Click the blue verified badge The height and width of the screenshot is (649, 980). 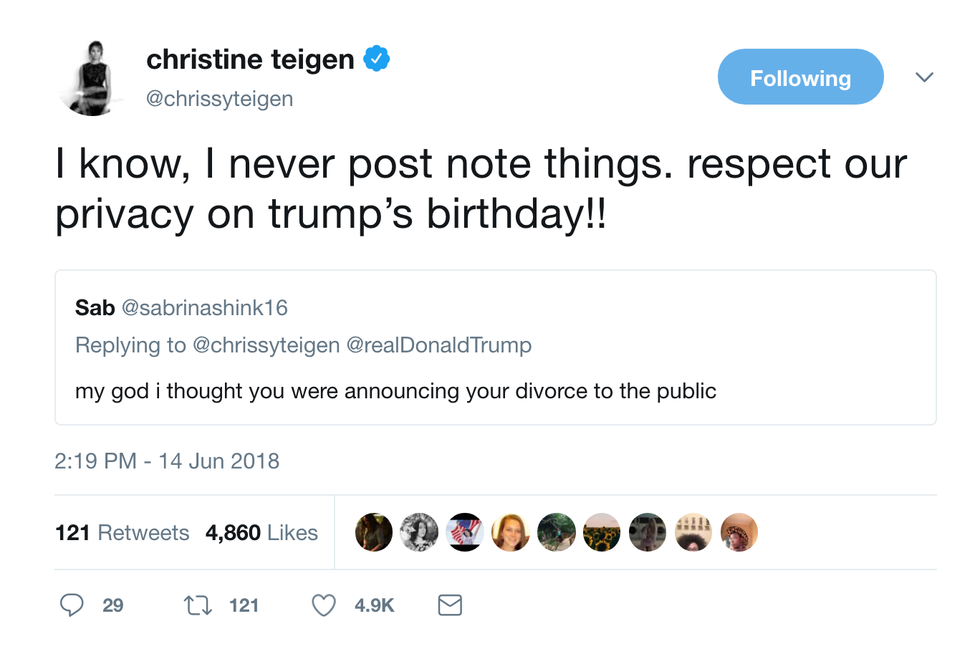[377, 59]
